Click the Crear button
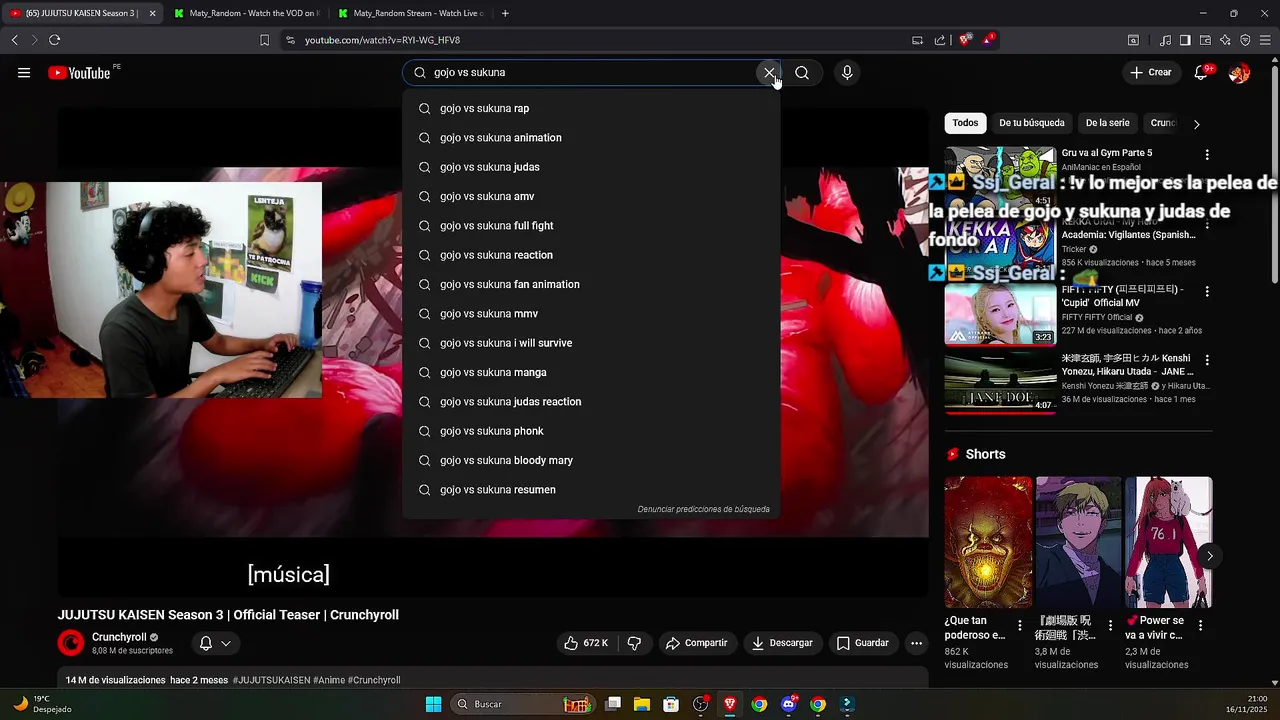This screenshot has width=1280, height=720. 1151,72
